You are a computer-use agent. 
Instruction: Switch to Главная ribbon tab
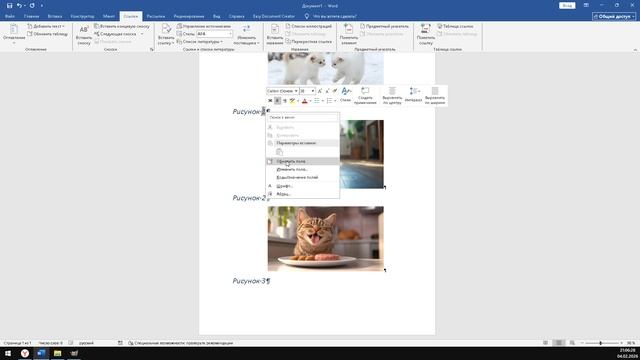click(31, 16)
